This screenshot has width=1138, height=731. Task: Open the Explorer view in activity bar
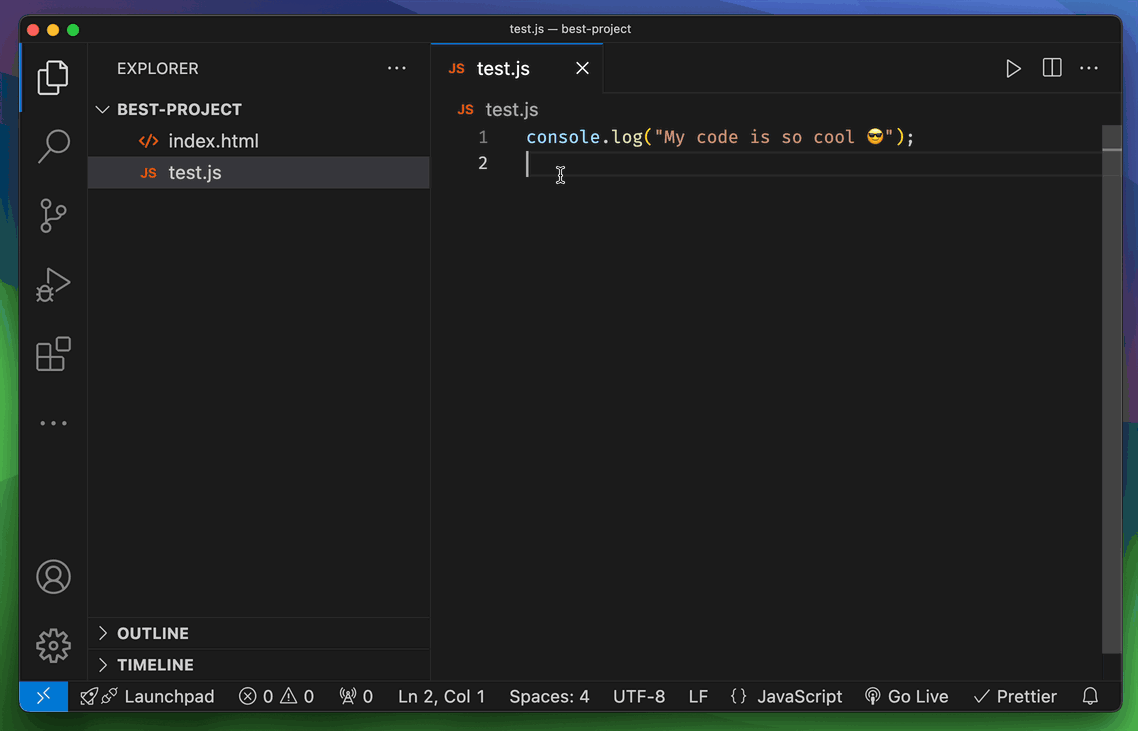[x=53, y=77]
